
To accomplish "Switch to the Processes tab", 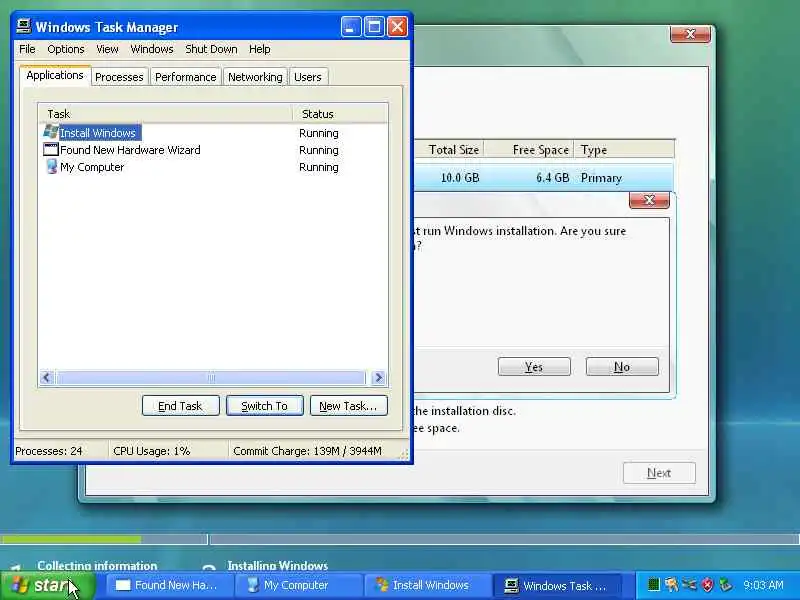I will point(119,77).
